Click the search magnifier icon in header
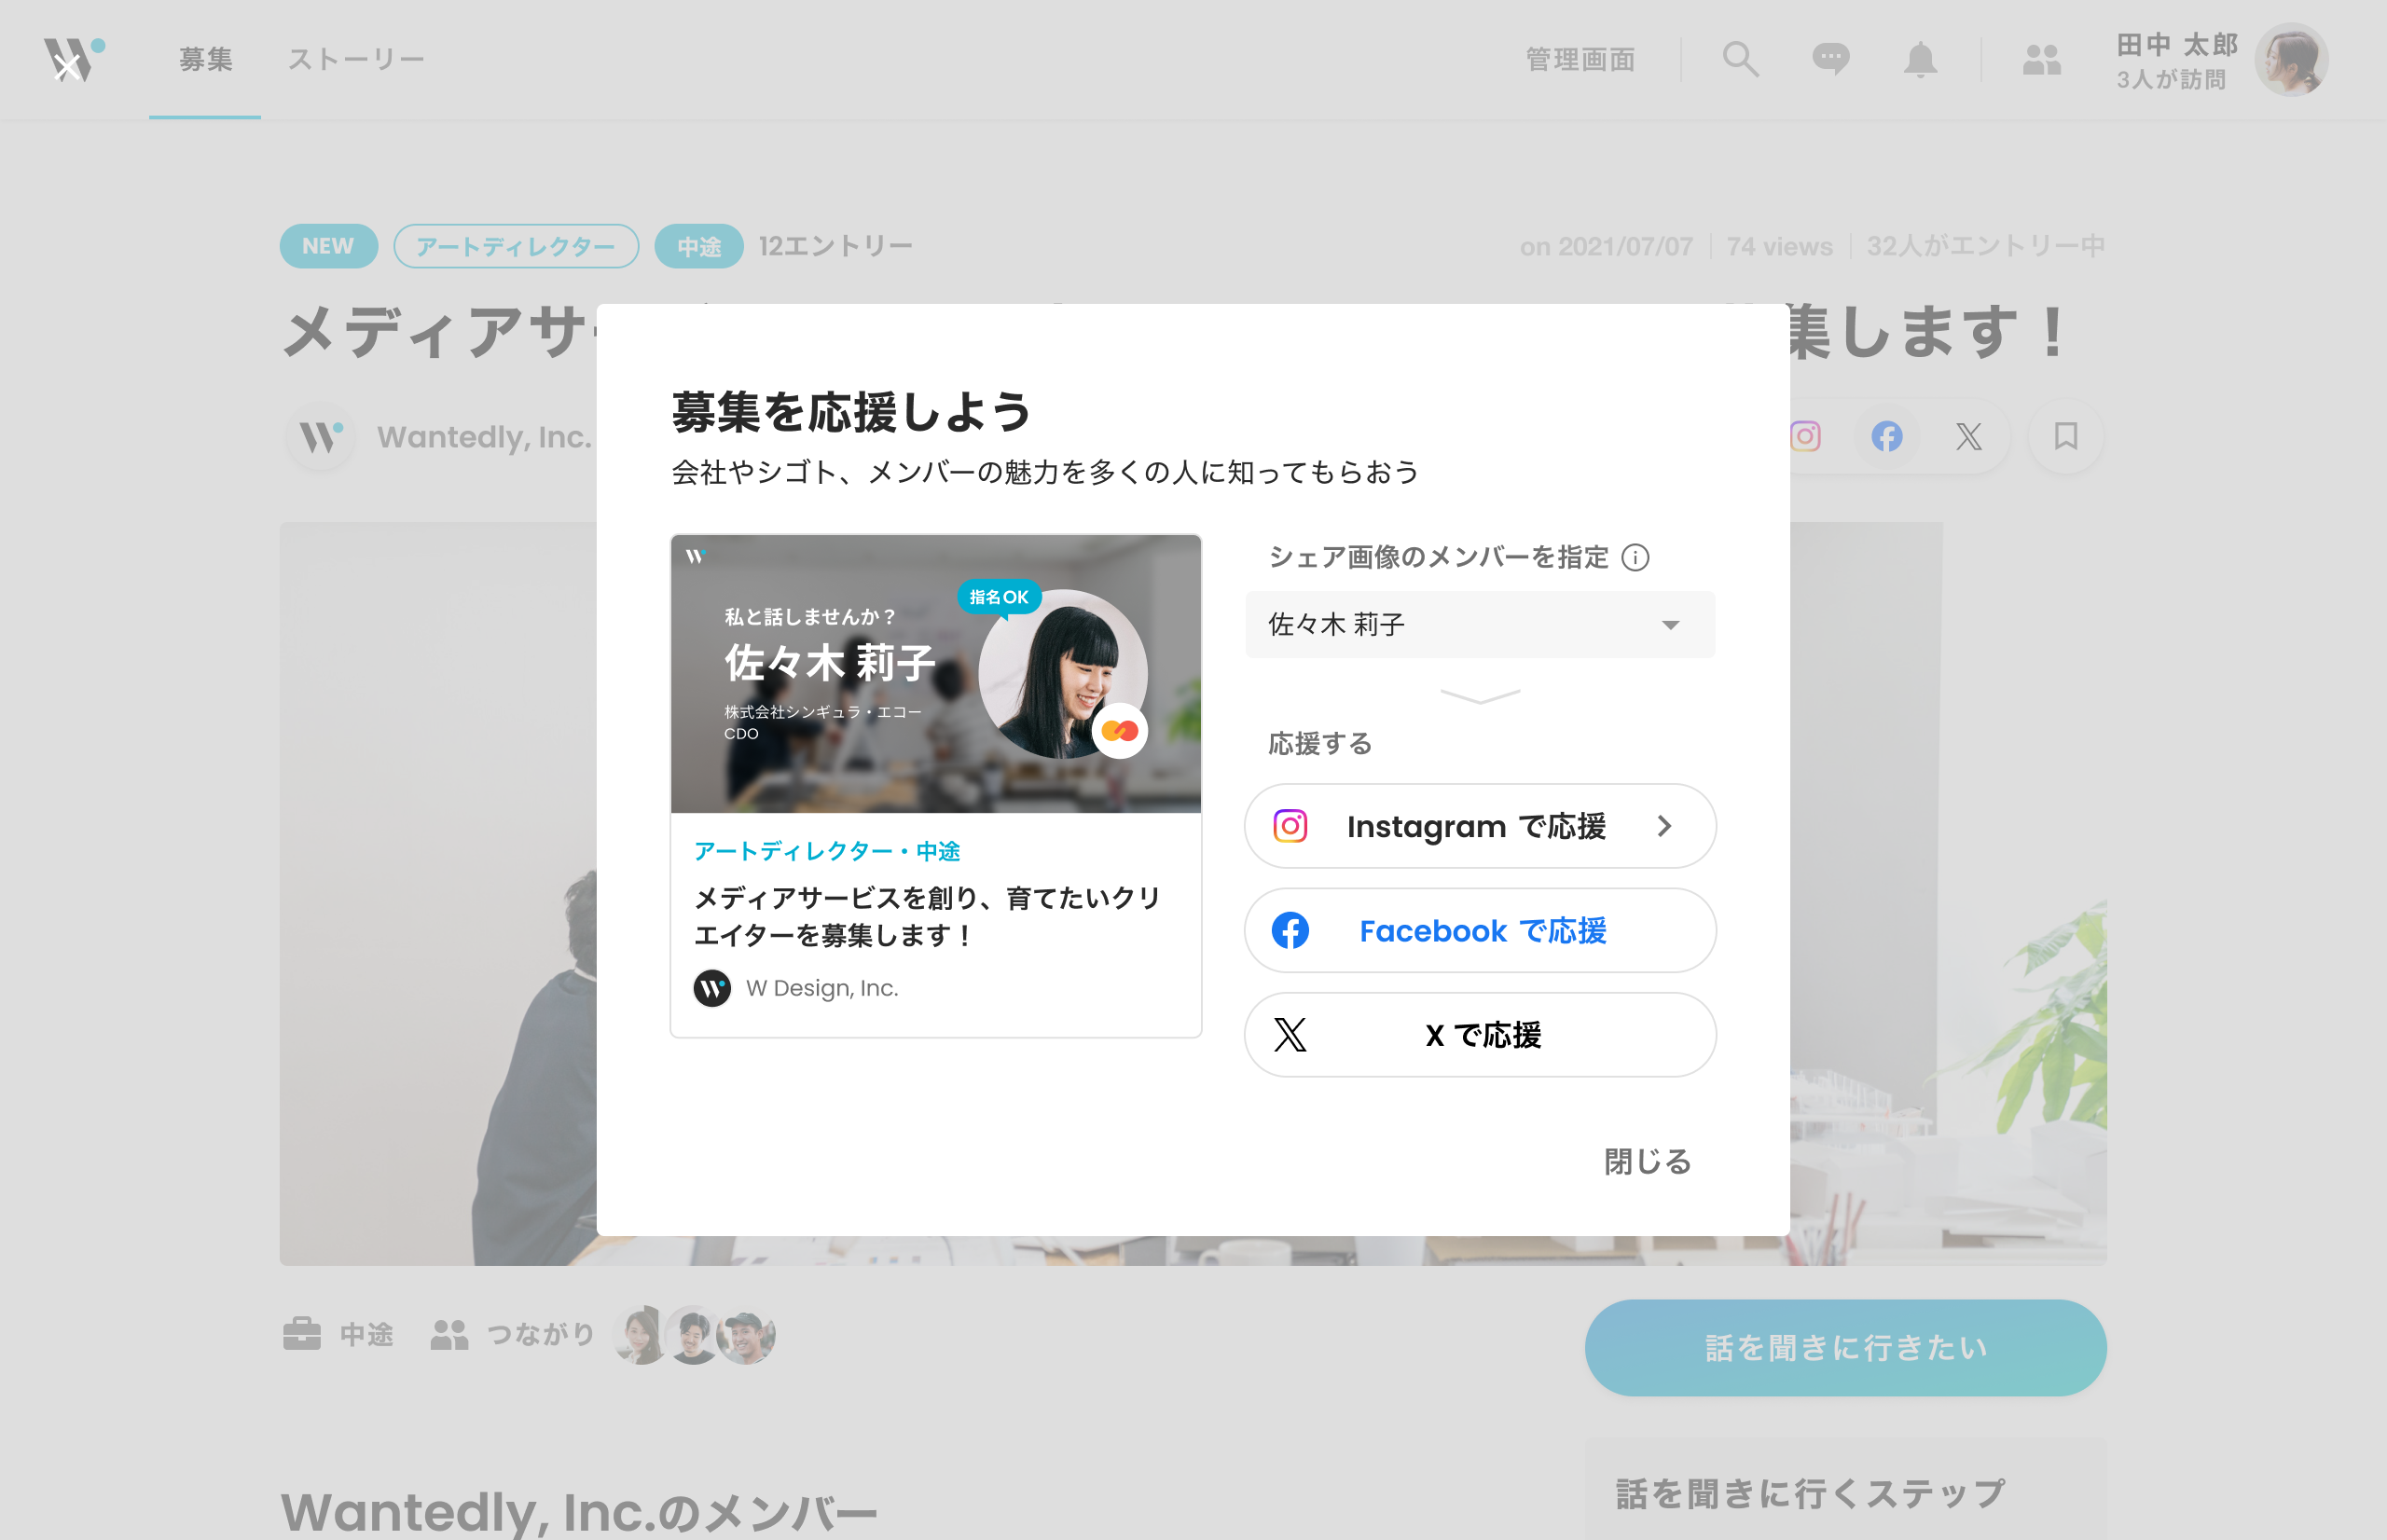Screen dimensions: 2387x1540 (1740, 60)
